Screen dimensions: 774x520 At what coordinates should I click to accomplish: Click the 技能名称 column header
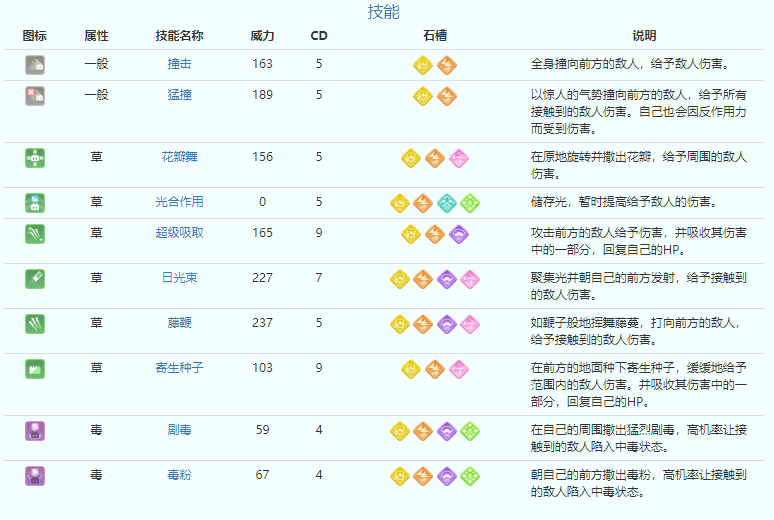coord(179,36)
